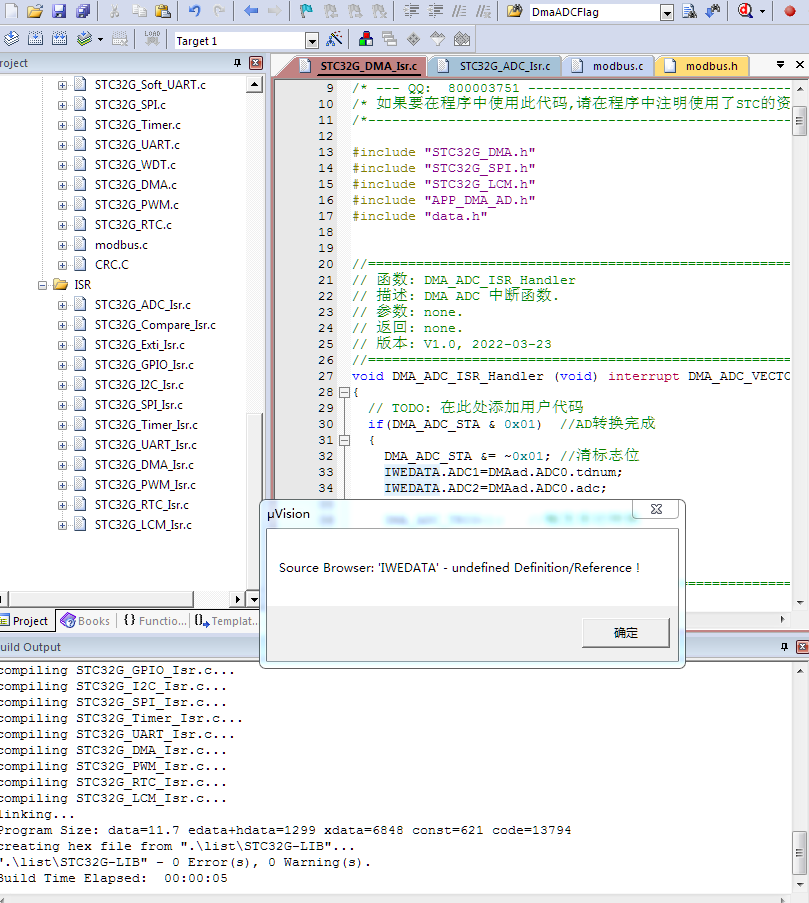Screen dimensions: 809x903
Task: Open the batch build icon
Action: click(85, 39)
